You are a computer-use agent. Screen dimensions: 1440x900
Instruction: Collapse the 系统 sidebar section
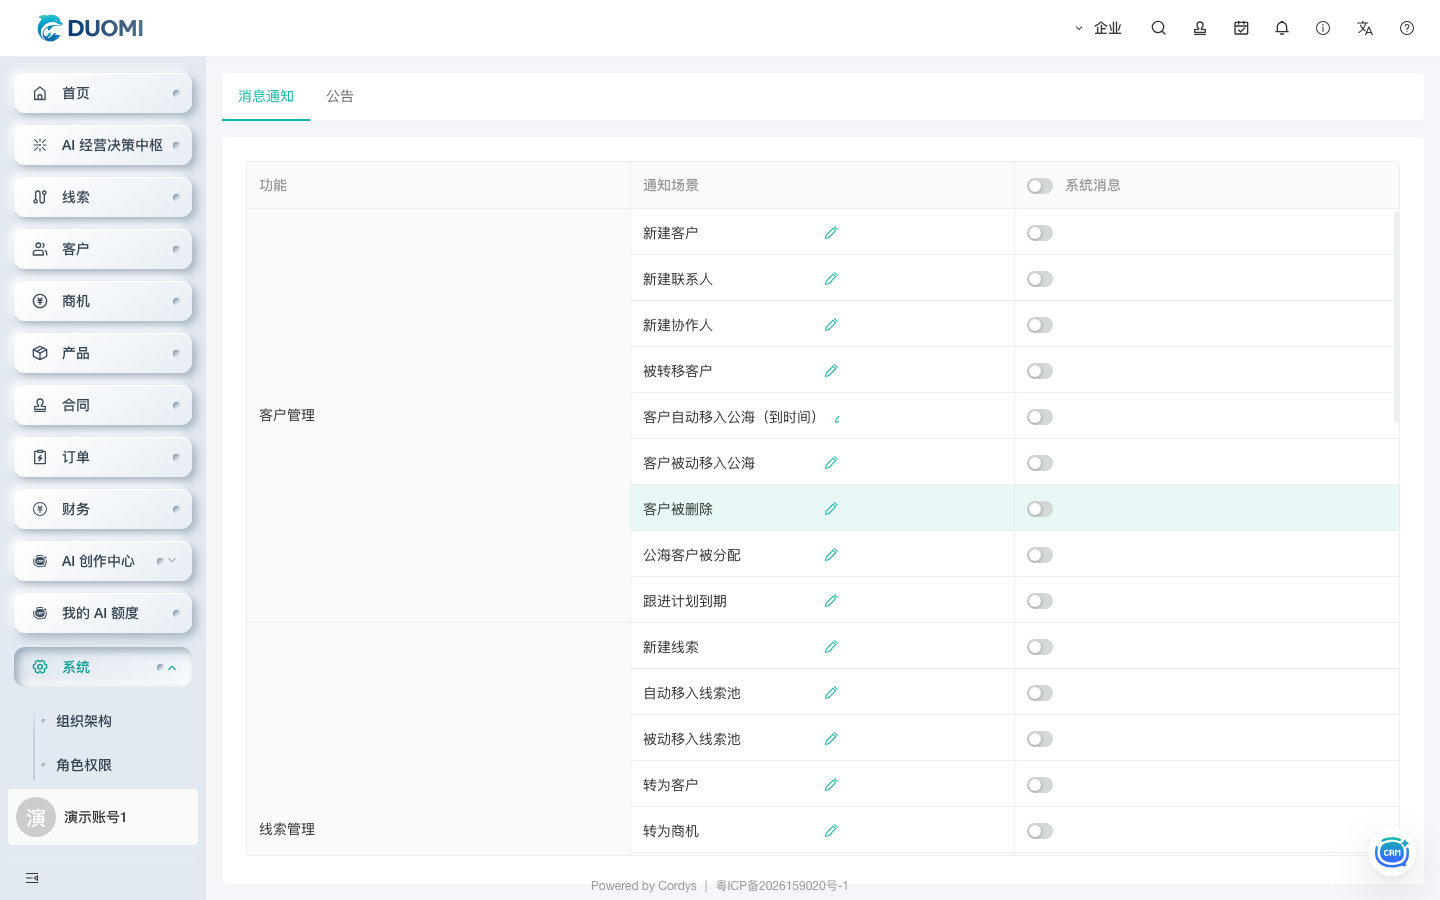pos(103,667)
